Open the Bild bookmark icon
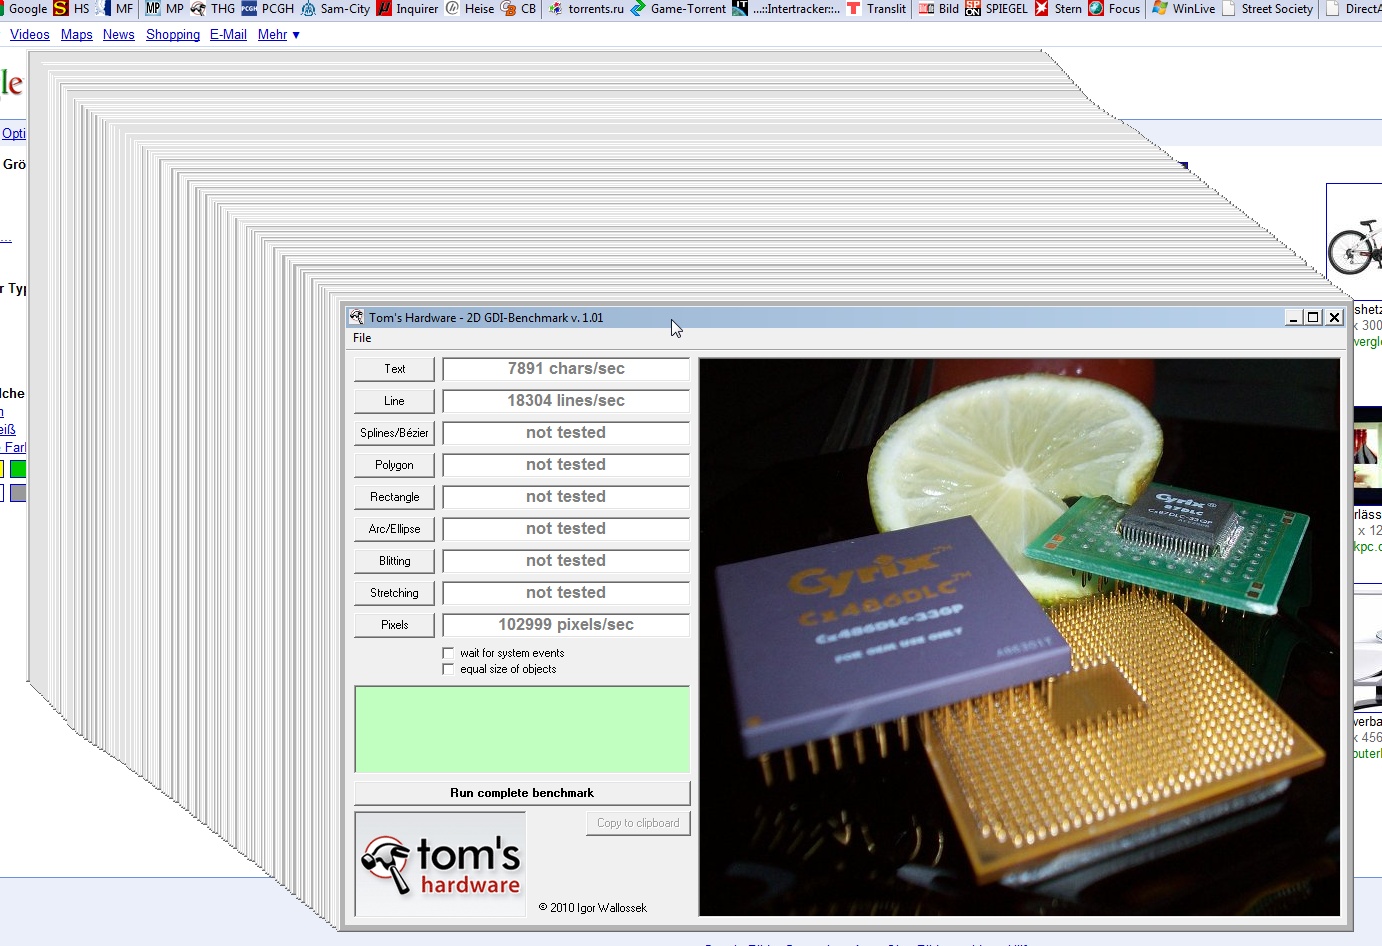 click(926, 8)
